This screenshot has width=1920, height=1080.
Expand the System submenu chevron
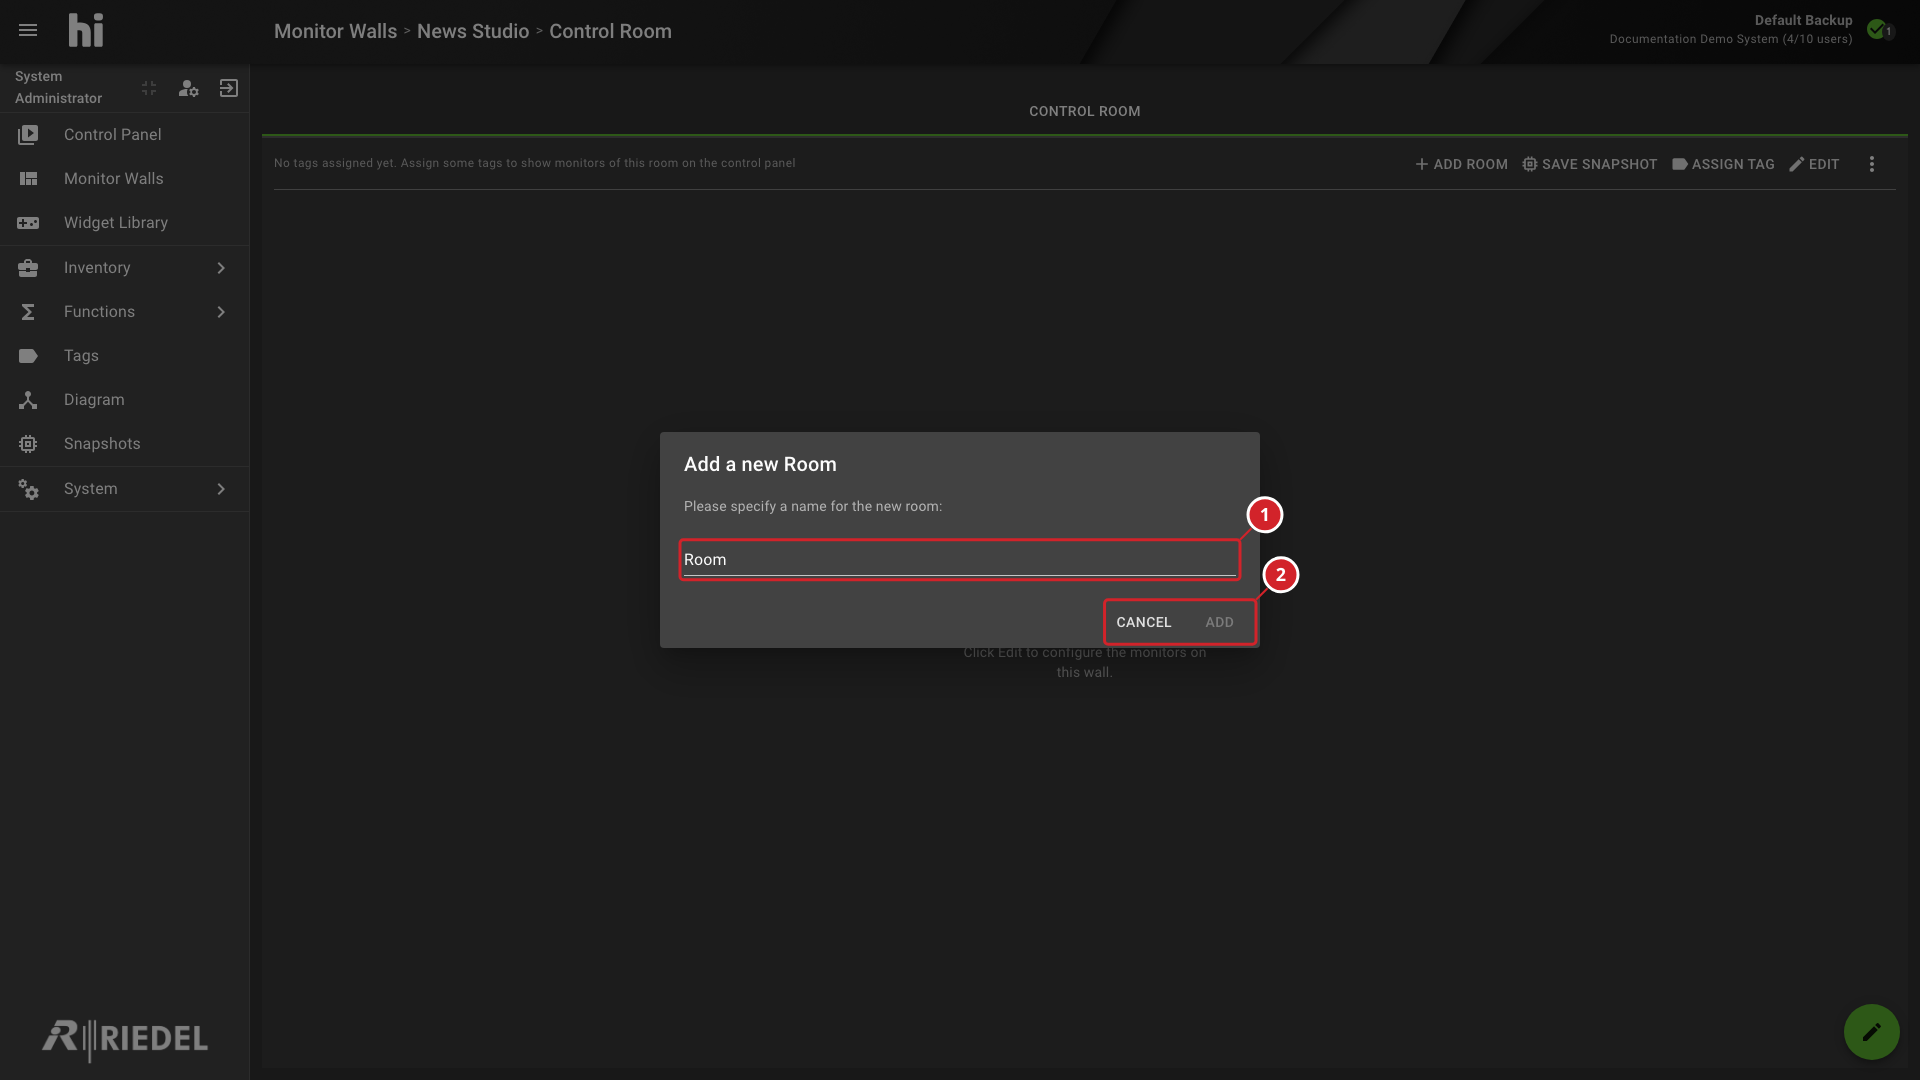[221, 488]
